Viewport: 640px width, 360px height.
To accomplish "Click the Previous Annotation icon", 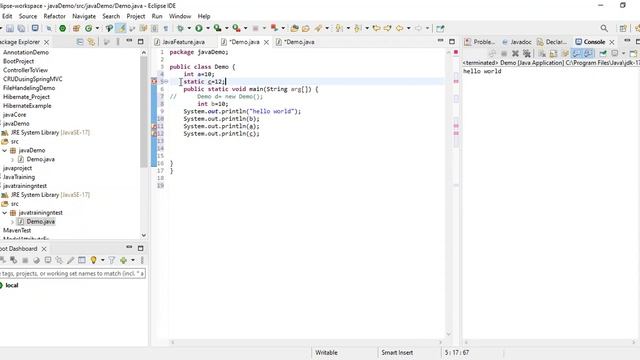I will pyautogui.click(x=358, y=28).
